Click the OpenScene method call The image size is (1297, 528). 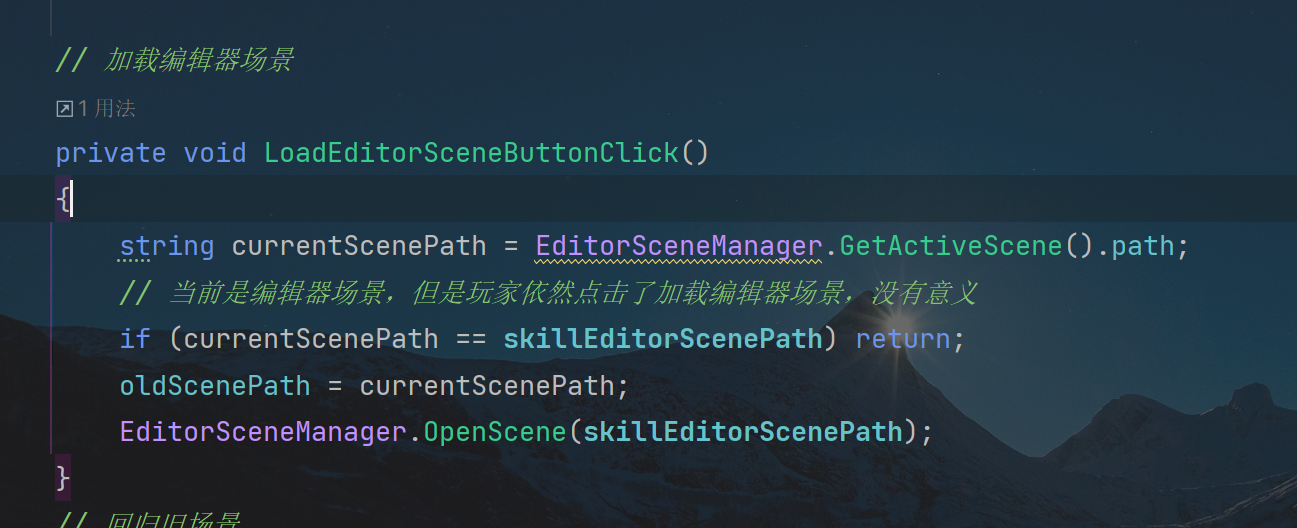(495, 432)
